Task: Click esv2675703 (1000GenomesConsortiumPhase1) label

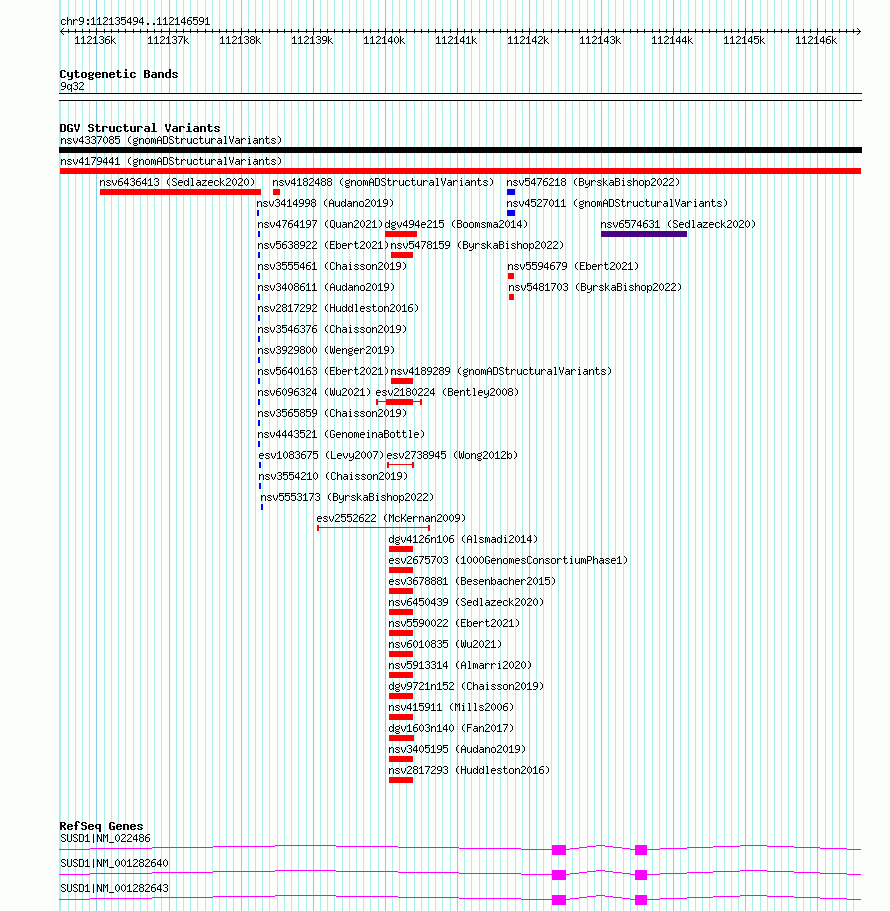Action: [x=508, y=559]
